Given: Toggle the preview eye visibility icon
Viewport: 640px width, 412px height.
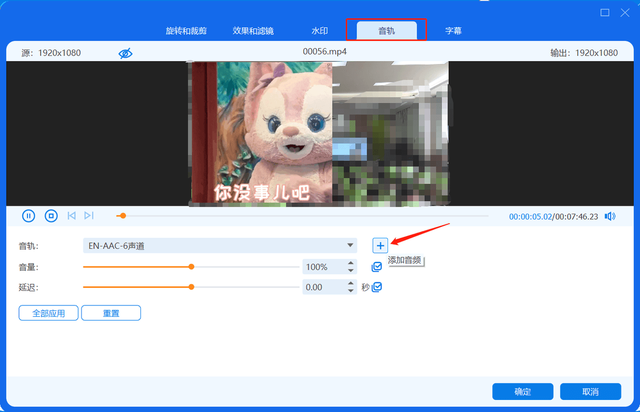Looking at the screenshot, I should 125,53.
